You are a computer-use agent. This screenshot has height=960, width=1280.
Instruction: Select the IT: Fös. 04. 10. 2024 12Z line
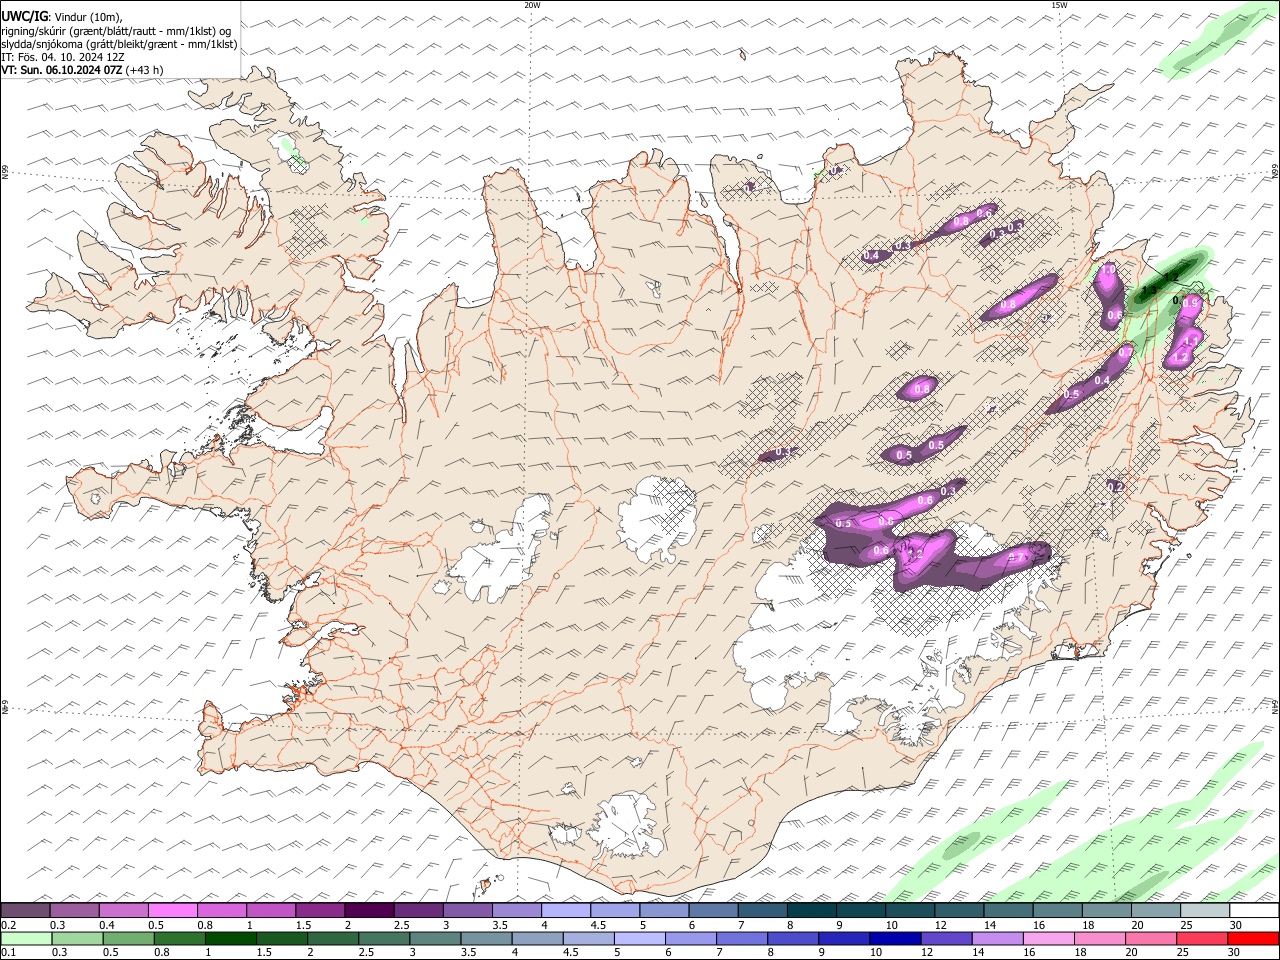(62, 57)
